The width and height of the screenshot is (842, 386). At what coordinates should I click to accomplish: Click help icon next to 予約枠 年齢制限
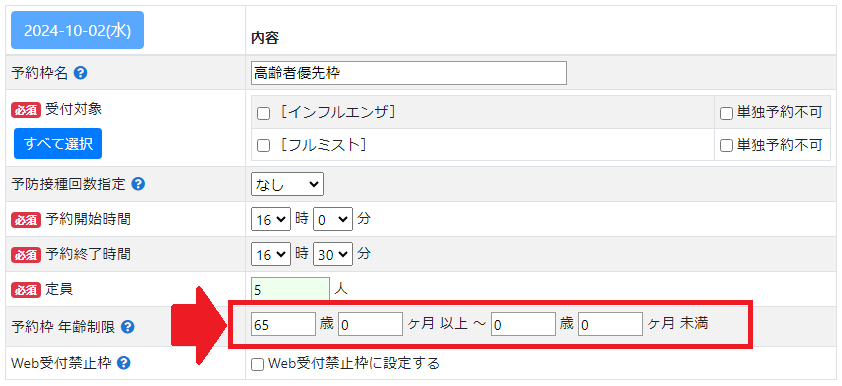[x=127, y=326]
